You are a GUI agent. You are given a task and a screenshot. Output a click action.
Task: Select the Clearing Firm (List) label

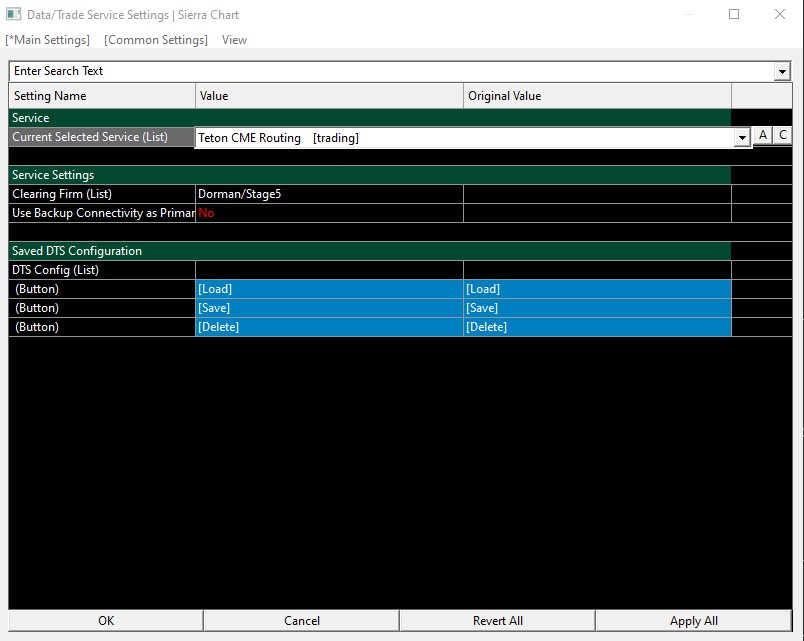pyautogui.click(x=102, y=194)
